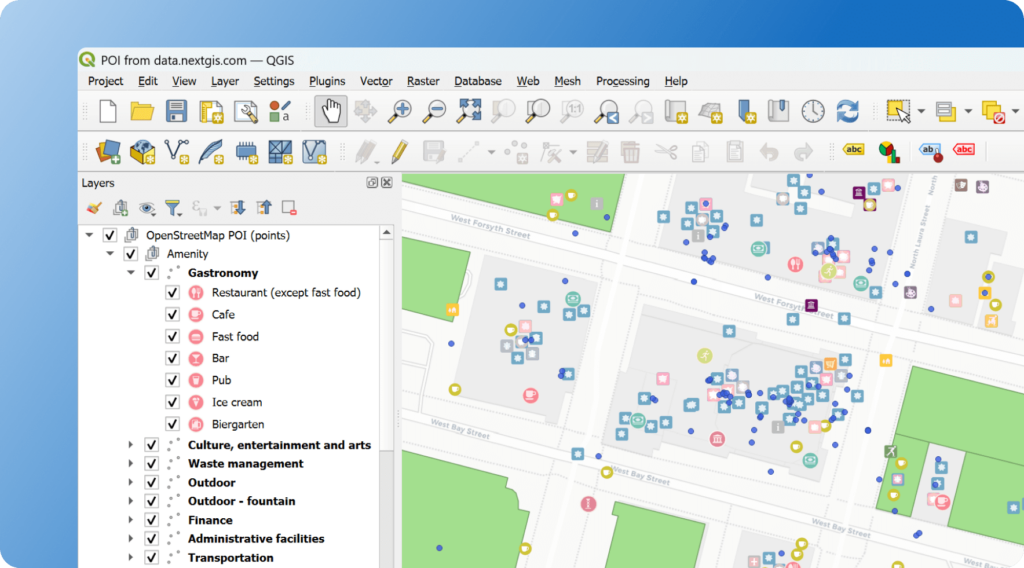Open the Layer menu
1024x568 pixels.
tap(225, 81)
